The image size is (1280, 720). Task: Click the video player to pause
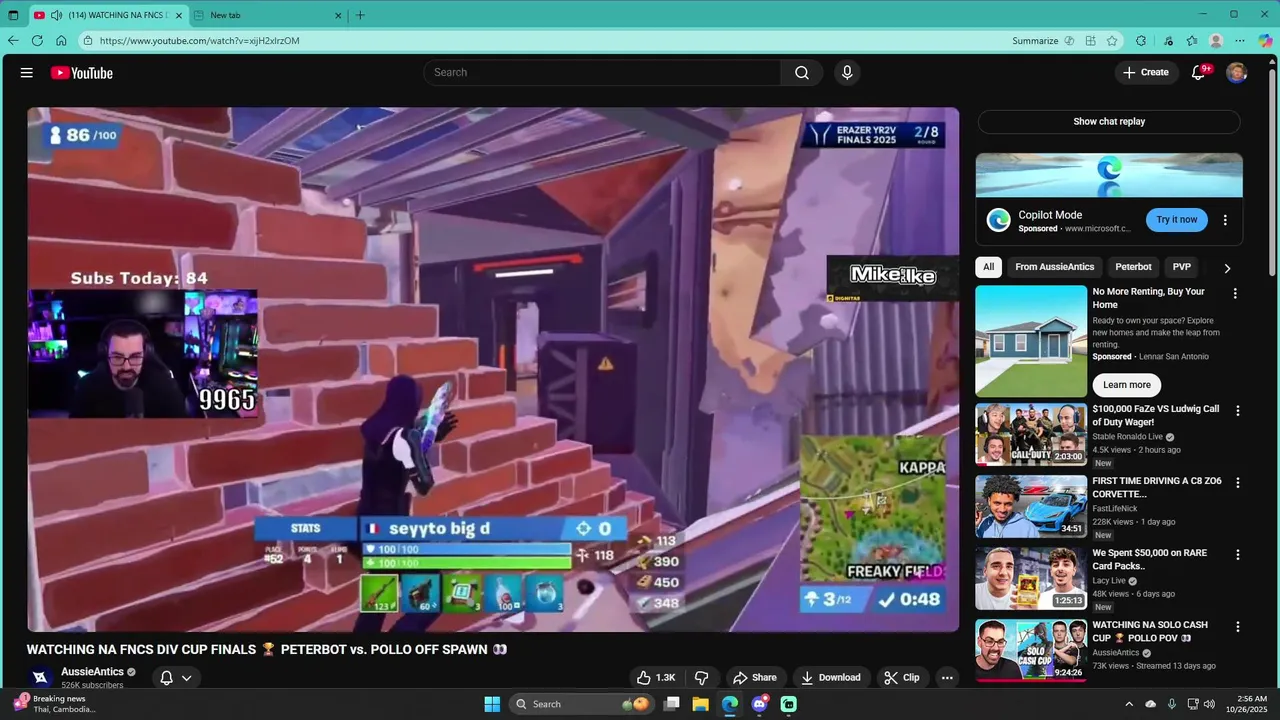pos(493,369)
